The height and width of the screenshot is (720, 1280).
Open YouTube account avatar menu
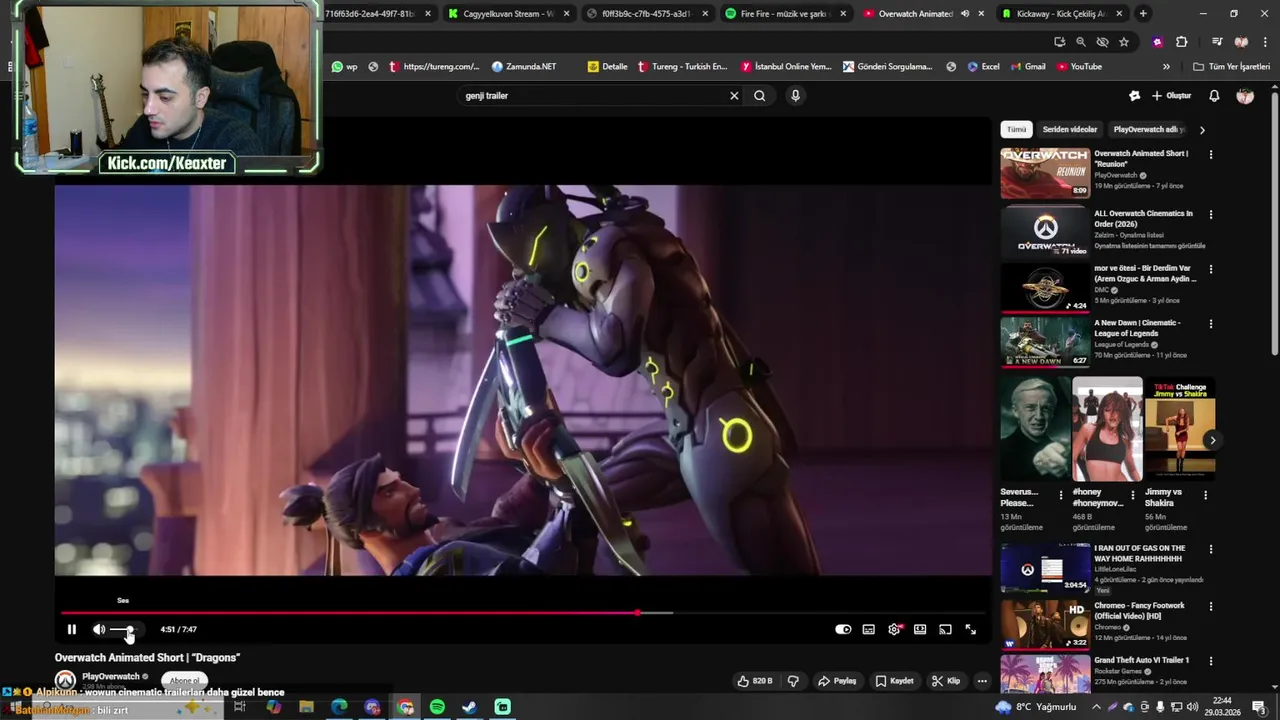click(x=1245, y=96)
